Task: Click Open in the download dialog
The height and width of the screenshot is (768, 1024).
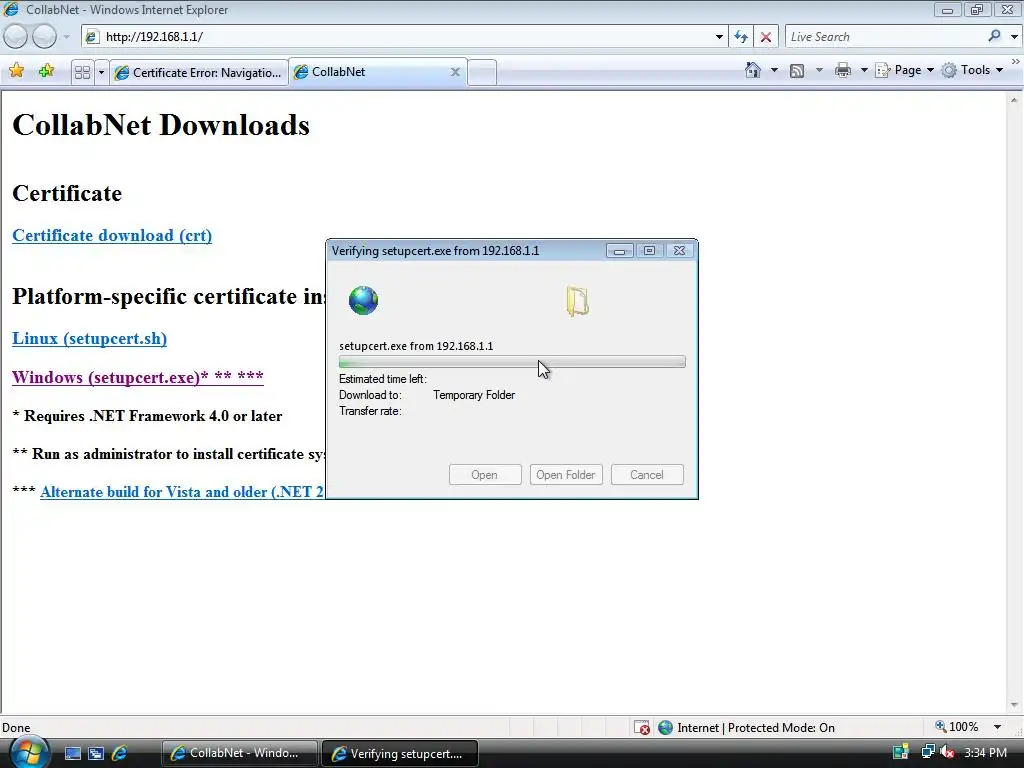Action: pyautogui.click(x=485, y=475)
